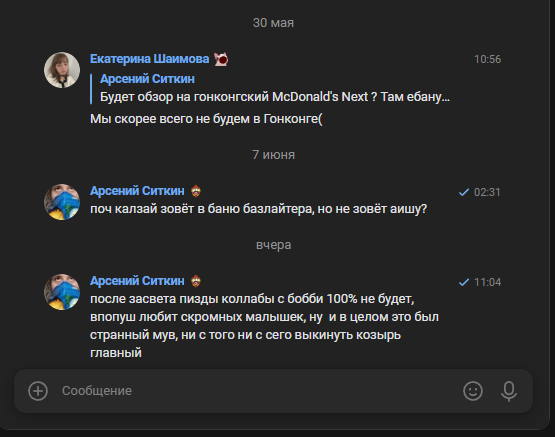Click the badge icon beside Арсений Ситкин at 11:04
Viewport: 555px width, 437px height.
[x=196, y=281]
